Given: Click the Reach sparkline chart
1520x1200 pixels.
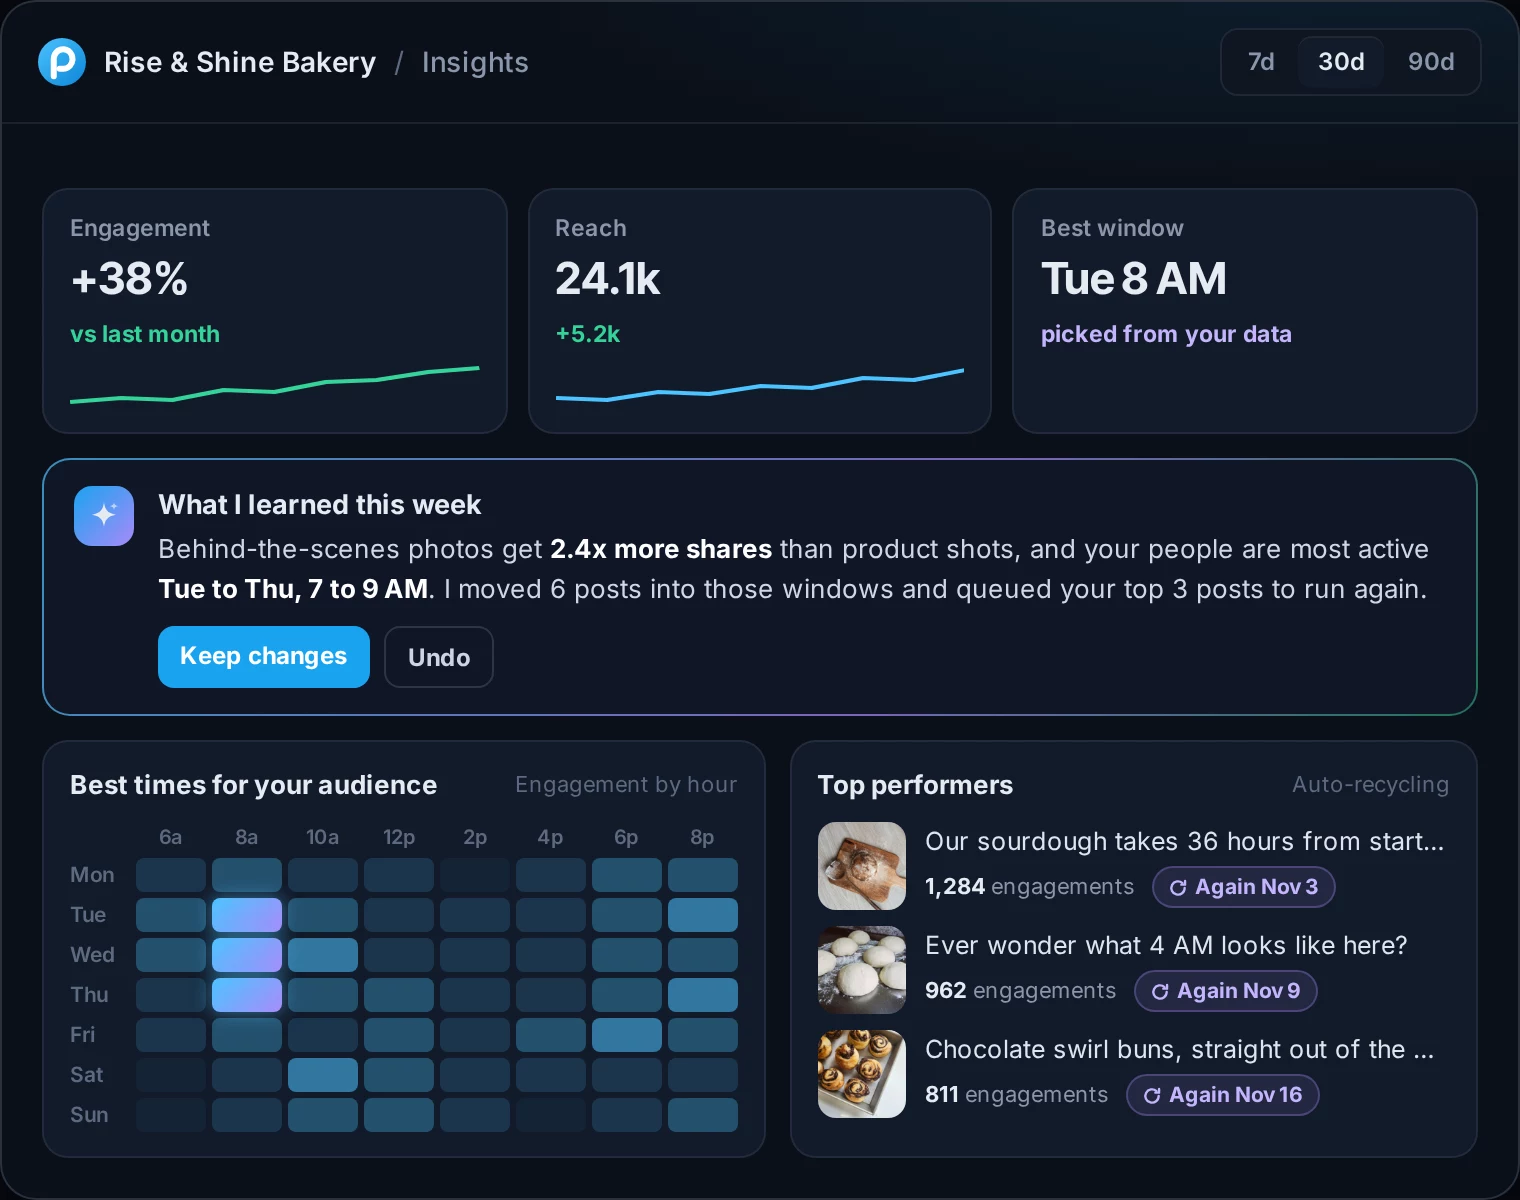Looking at the screenshot, I should [760, 385].
